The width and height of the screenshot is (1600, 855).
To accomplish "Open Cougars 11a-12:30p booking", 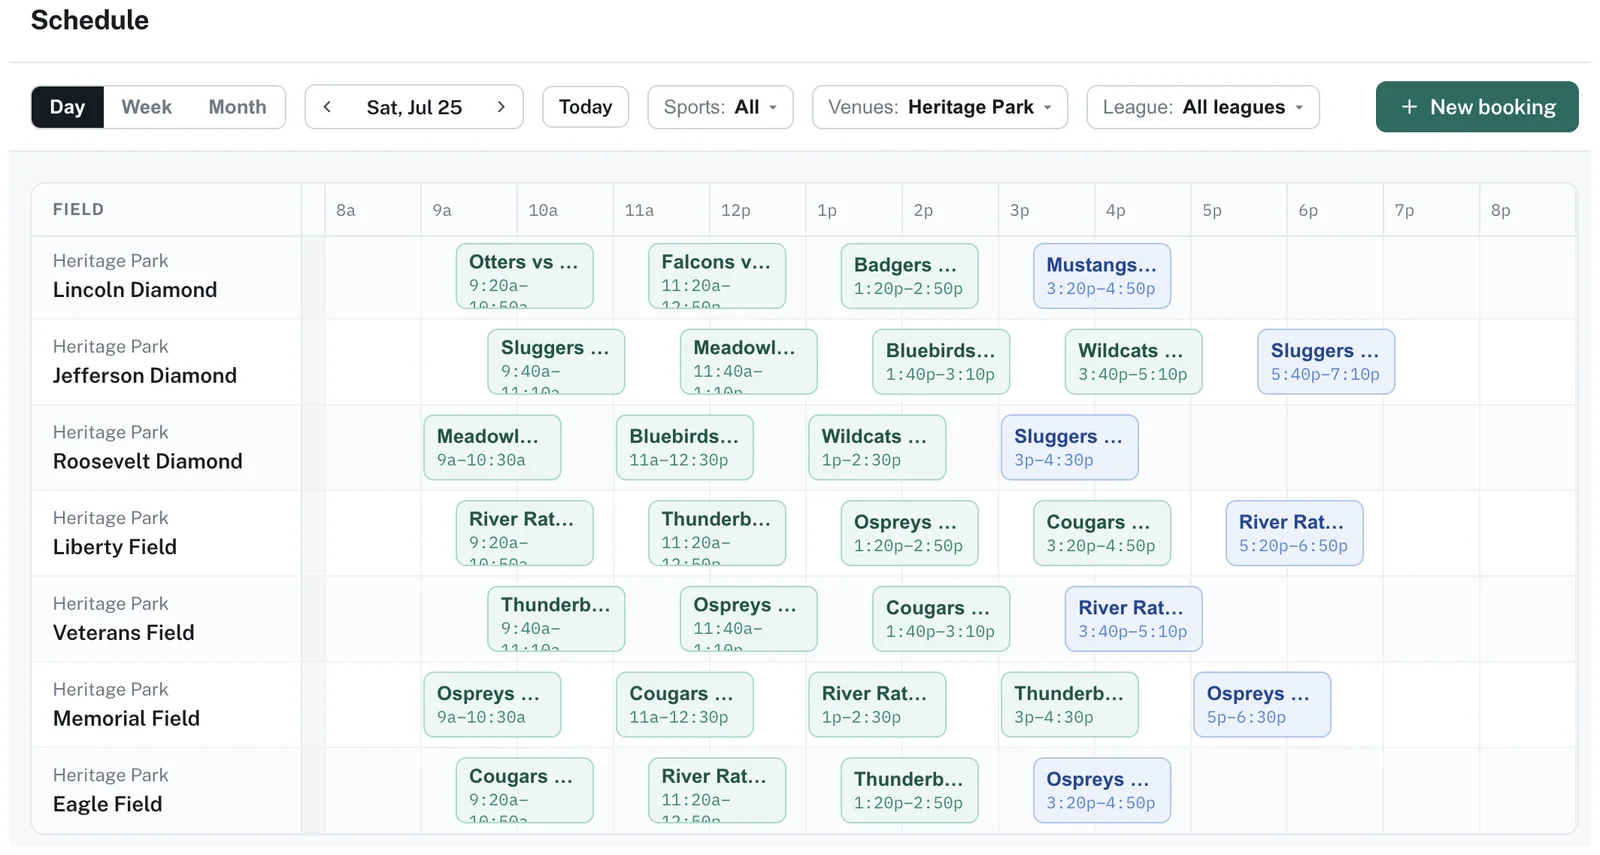I will tap(685, 705).
